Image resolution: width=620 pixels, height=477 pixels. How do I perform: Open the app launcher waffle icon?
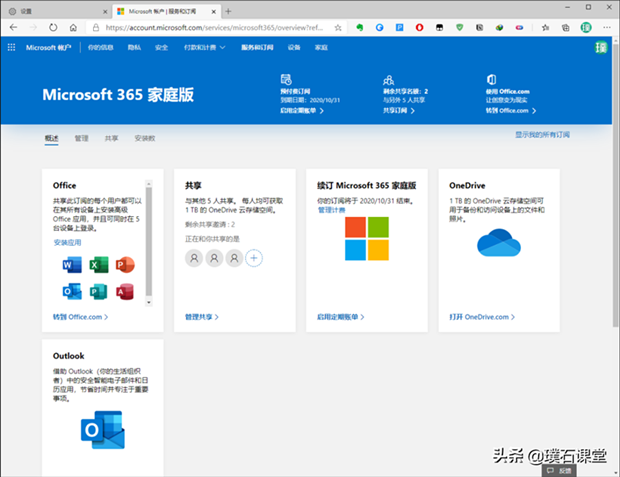coord(11,47)
